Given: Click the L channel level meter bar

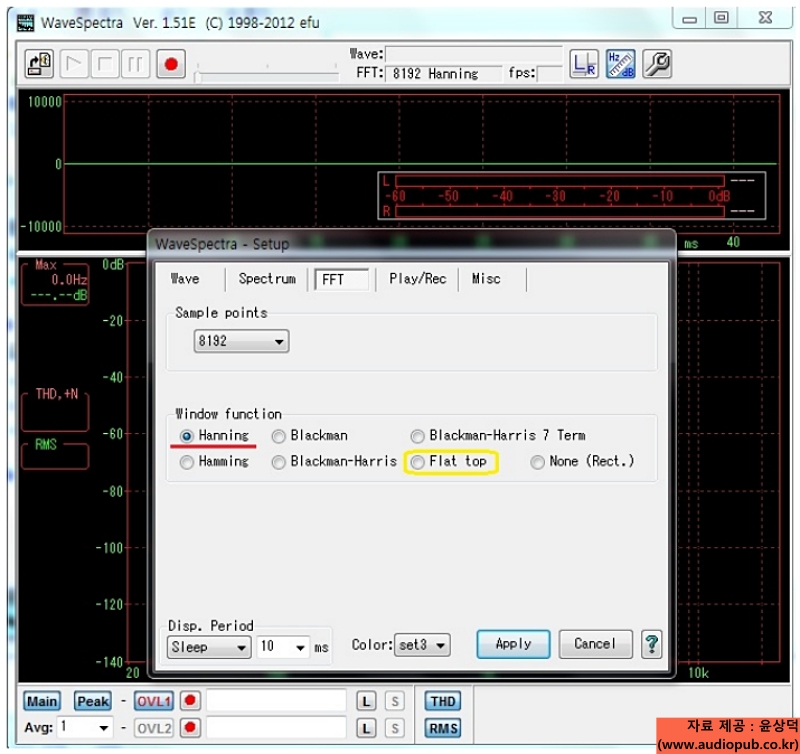Looking at the screenshot, I should (x=560, y=181).
